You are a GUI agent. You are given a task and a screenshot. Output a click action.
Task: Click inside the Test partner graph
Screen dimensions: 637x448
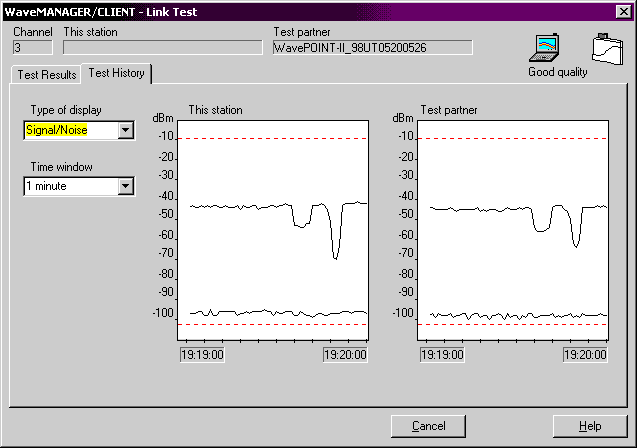511,230
